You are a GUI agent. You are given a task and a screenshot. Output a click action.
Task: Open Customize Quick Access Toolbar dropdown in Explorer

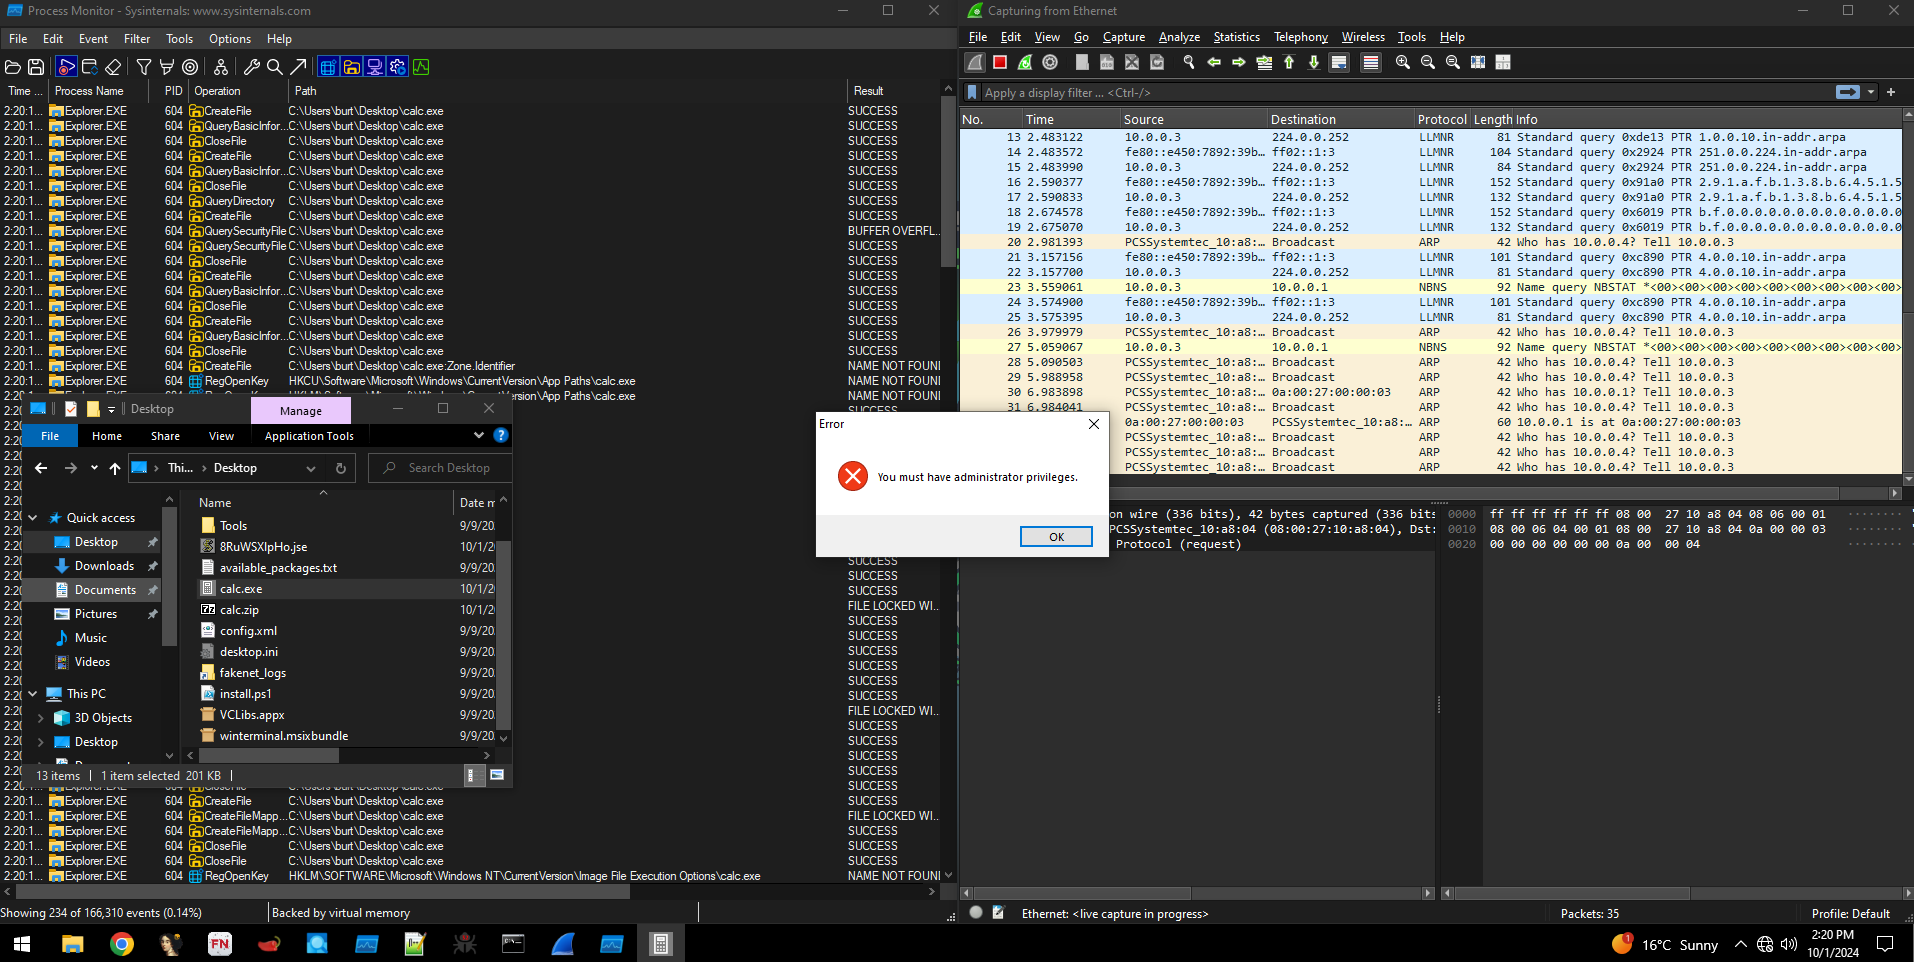pyautogui.click(x=111, y=409)
